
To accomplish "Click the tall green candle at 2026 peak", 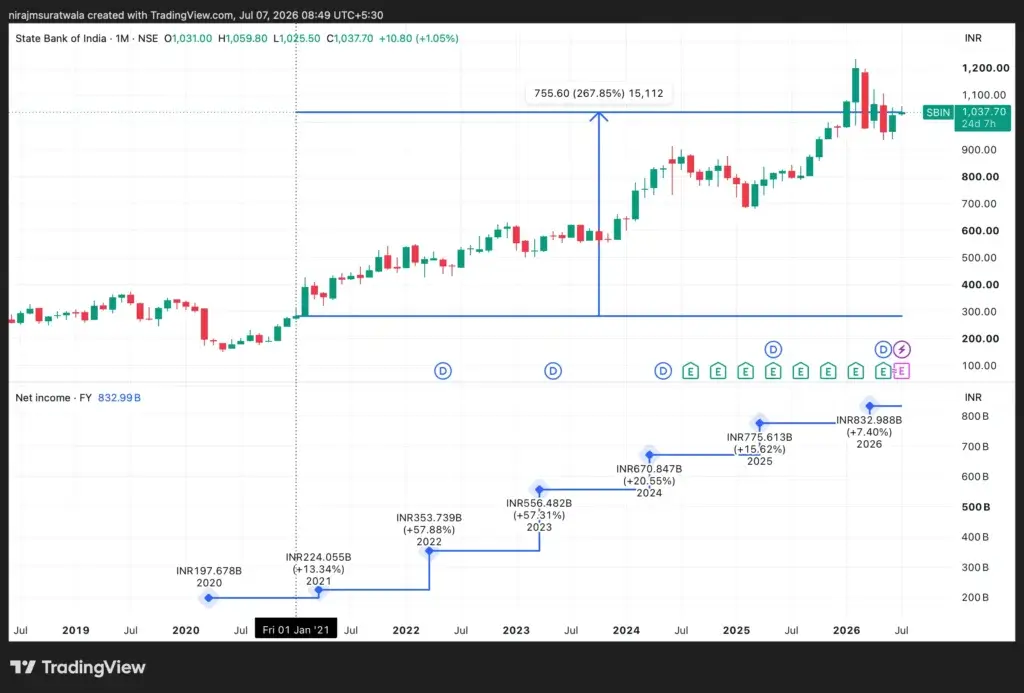I will [x=856, y=85].
